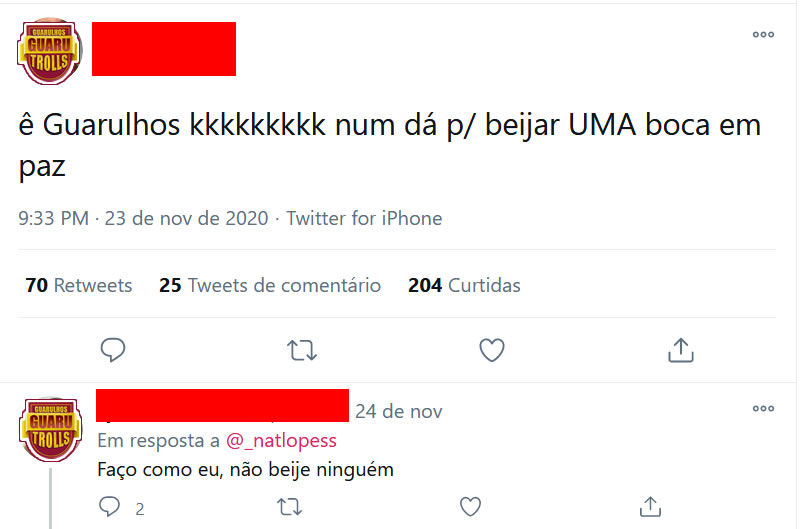The width and height of the screenshot is (802, 529).
Task: Click the reply icon under the main tweet
Action: click(113, 350)
